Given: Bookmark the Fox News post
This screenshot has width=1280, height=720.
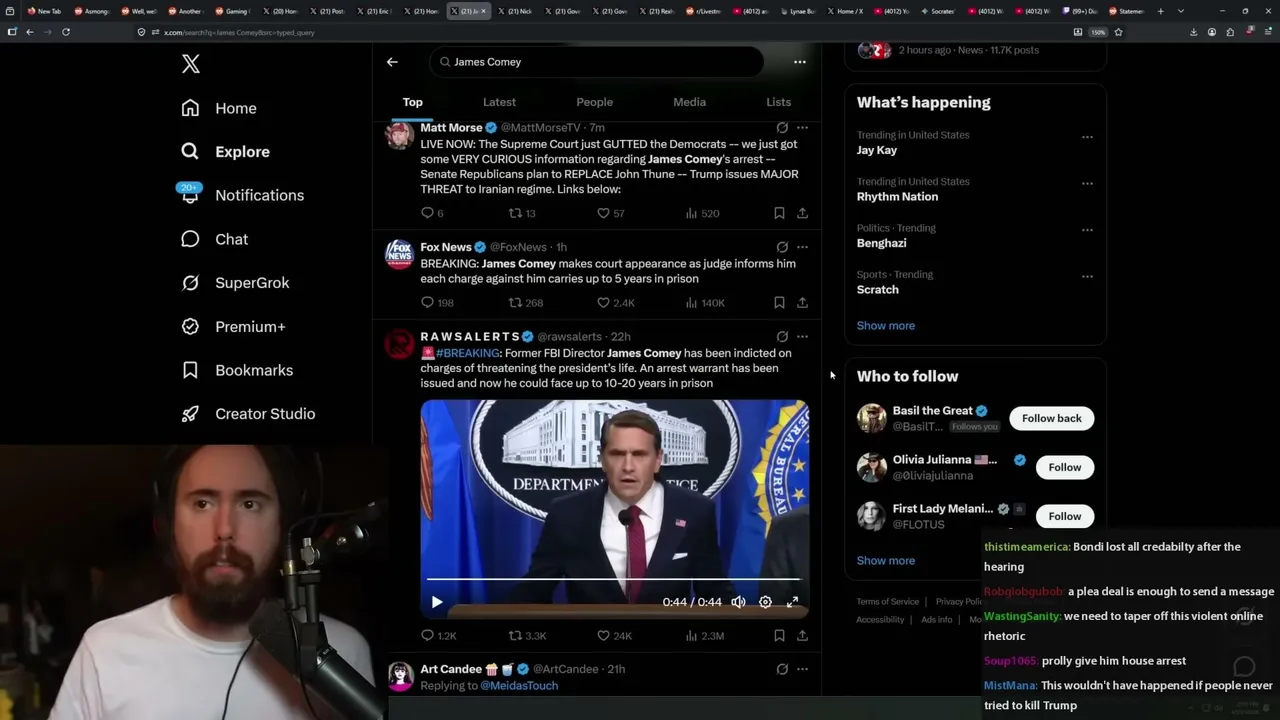Looking at the screenshot, I should pos(779,302).
